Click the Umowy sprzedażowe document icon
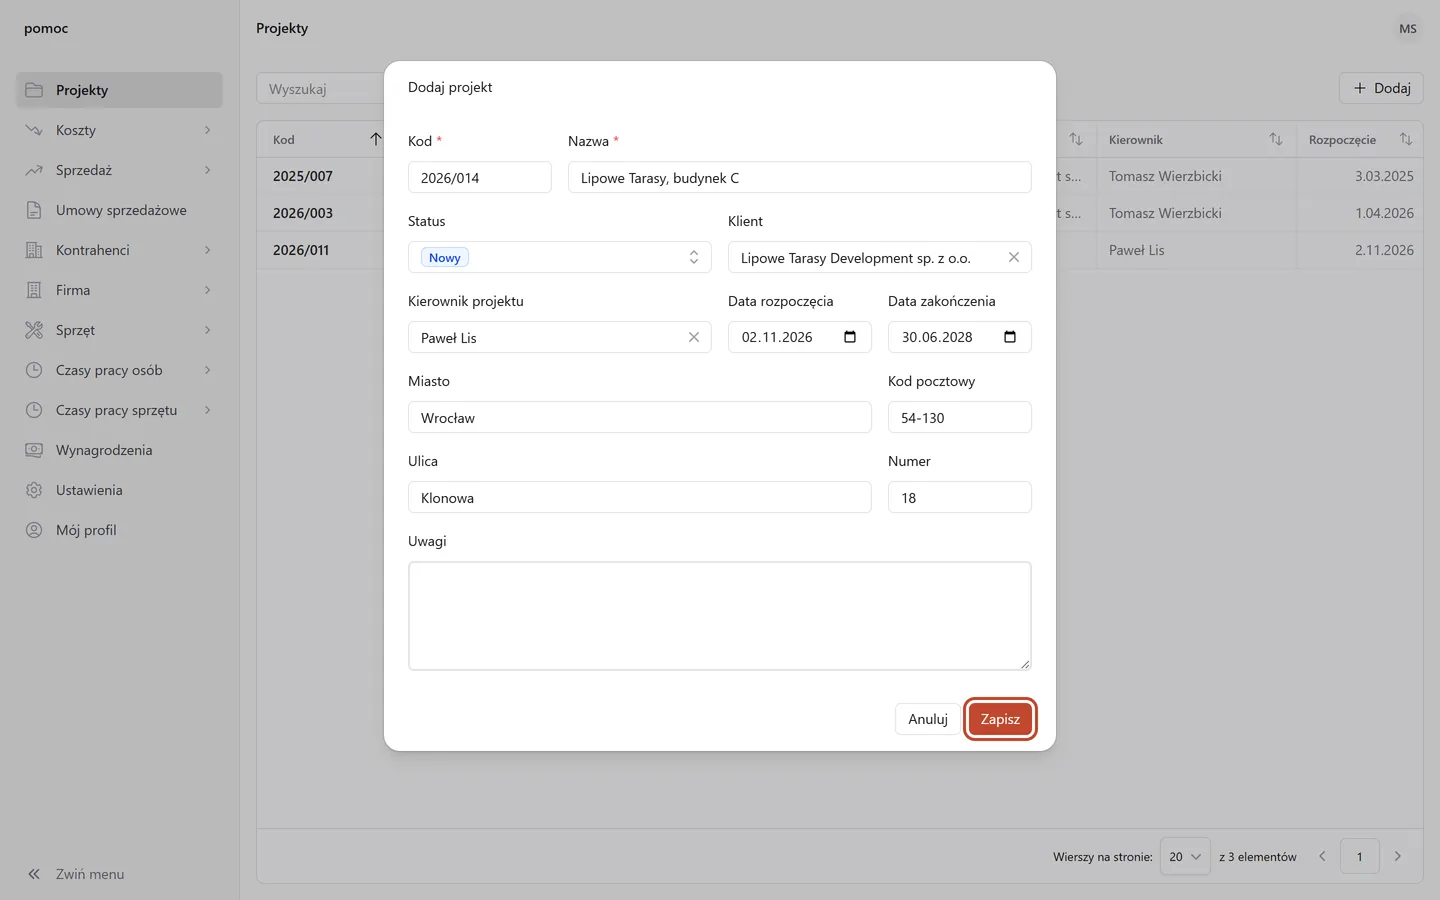The height and width of the screenshot is (900, 1440). [x=34, y=210]
